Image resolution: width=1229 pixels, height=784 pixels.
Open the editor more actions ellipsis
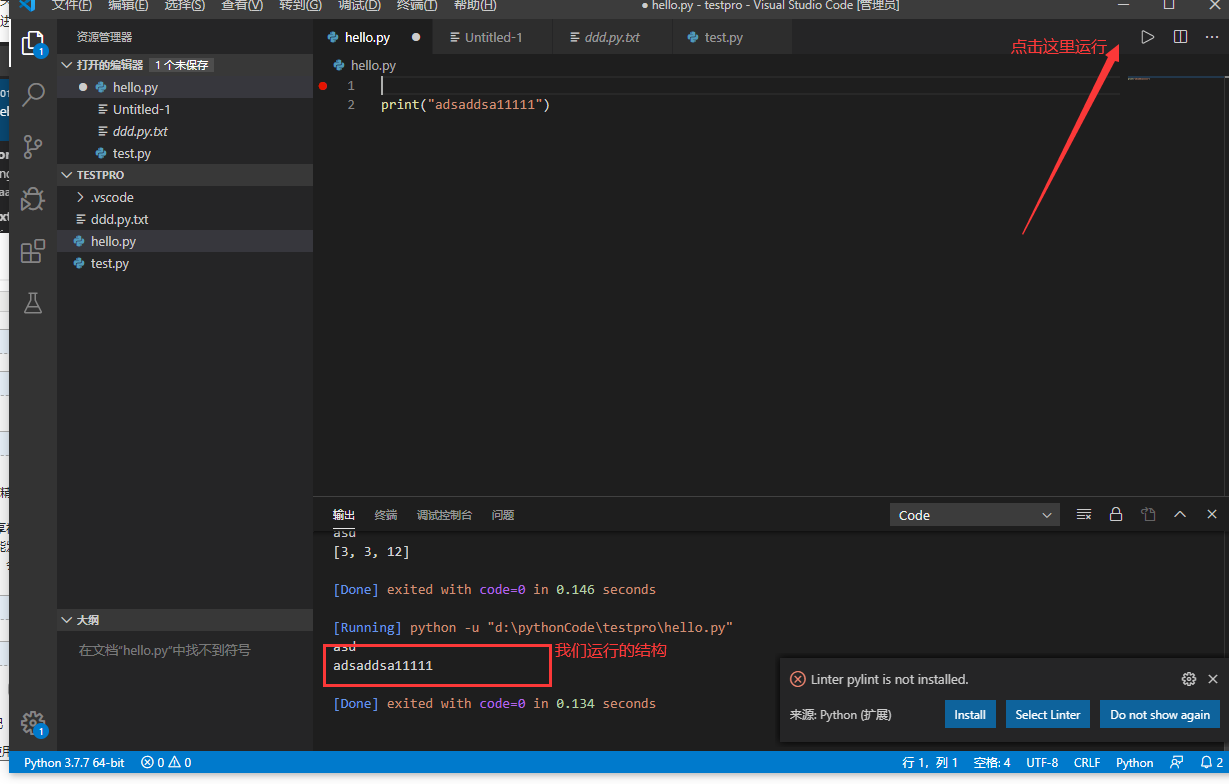point(1212,37)
